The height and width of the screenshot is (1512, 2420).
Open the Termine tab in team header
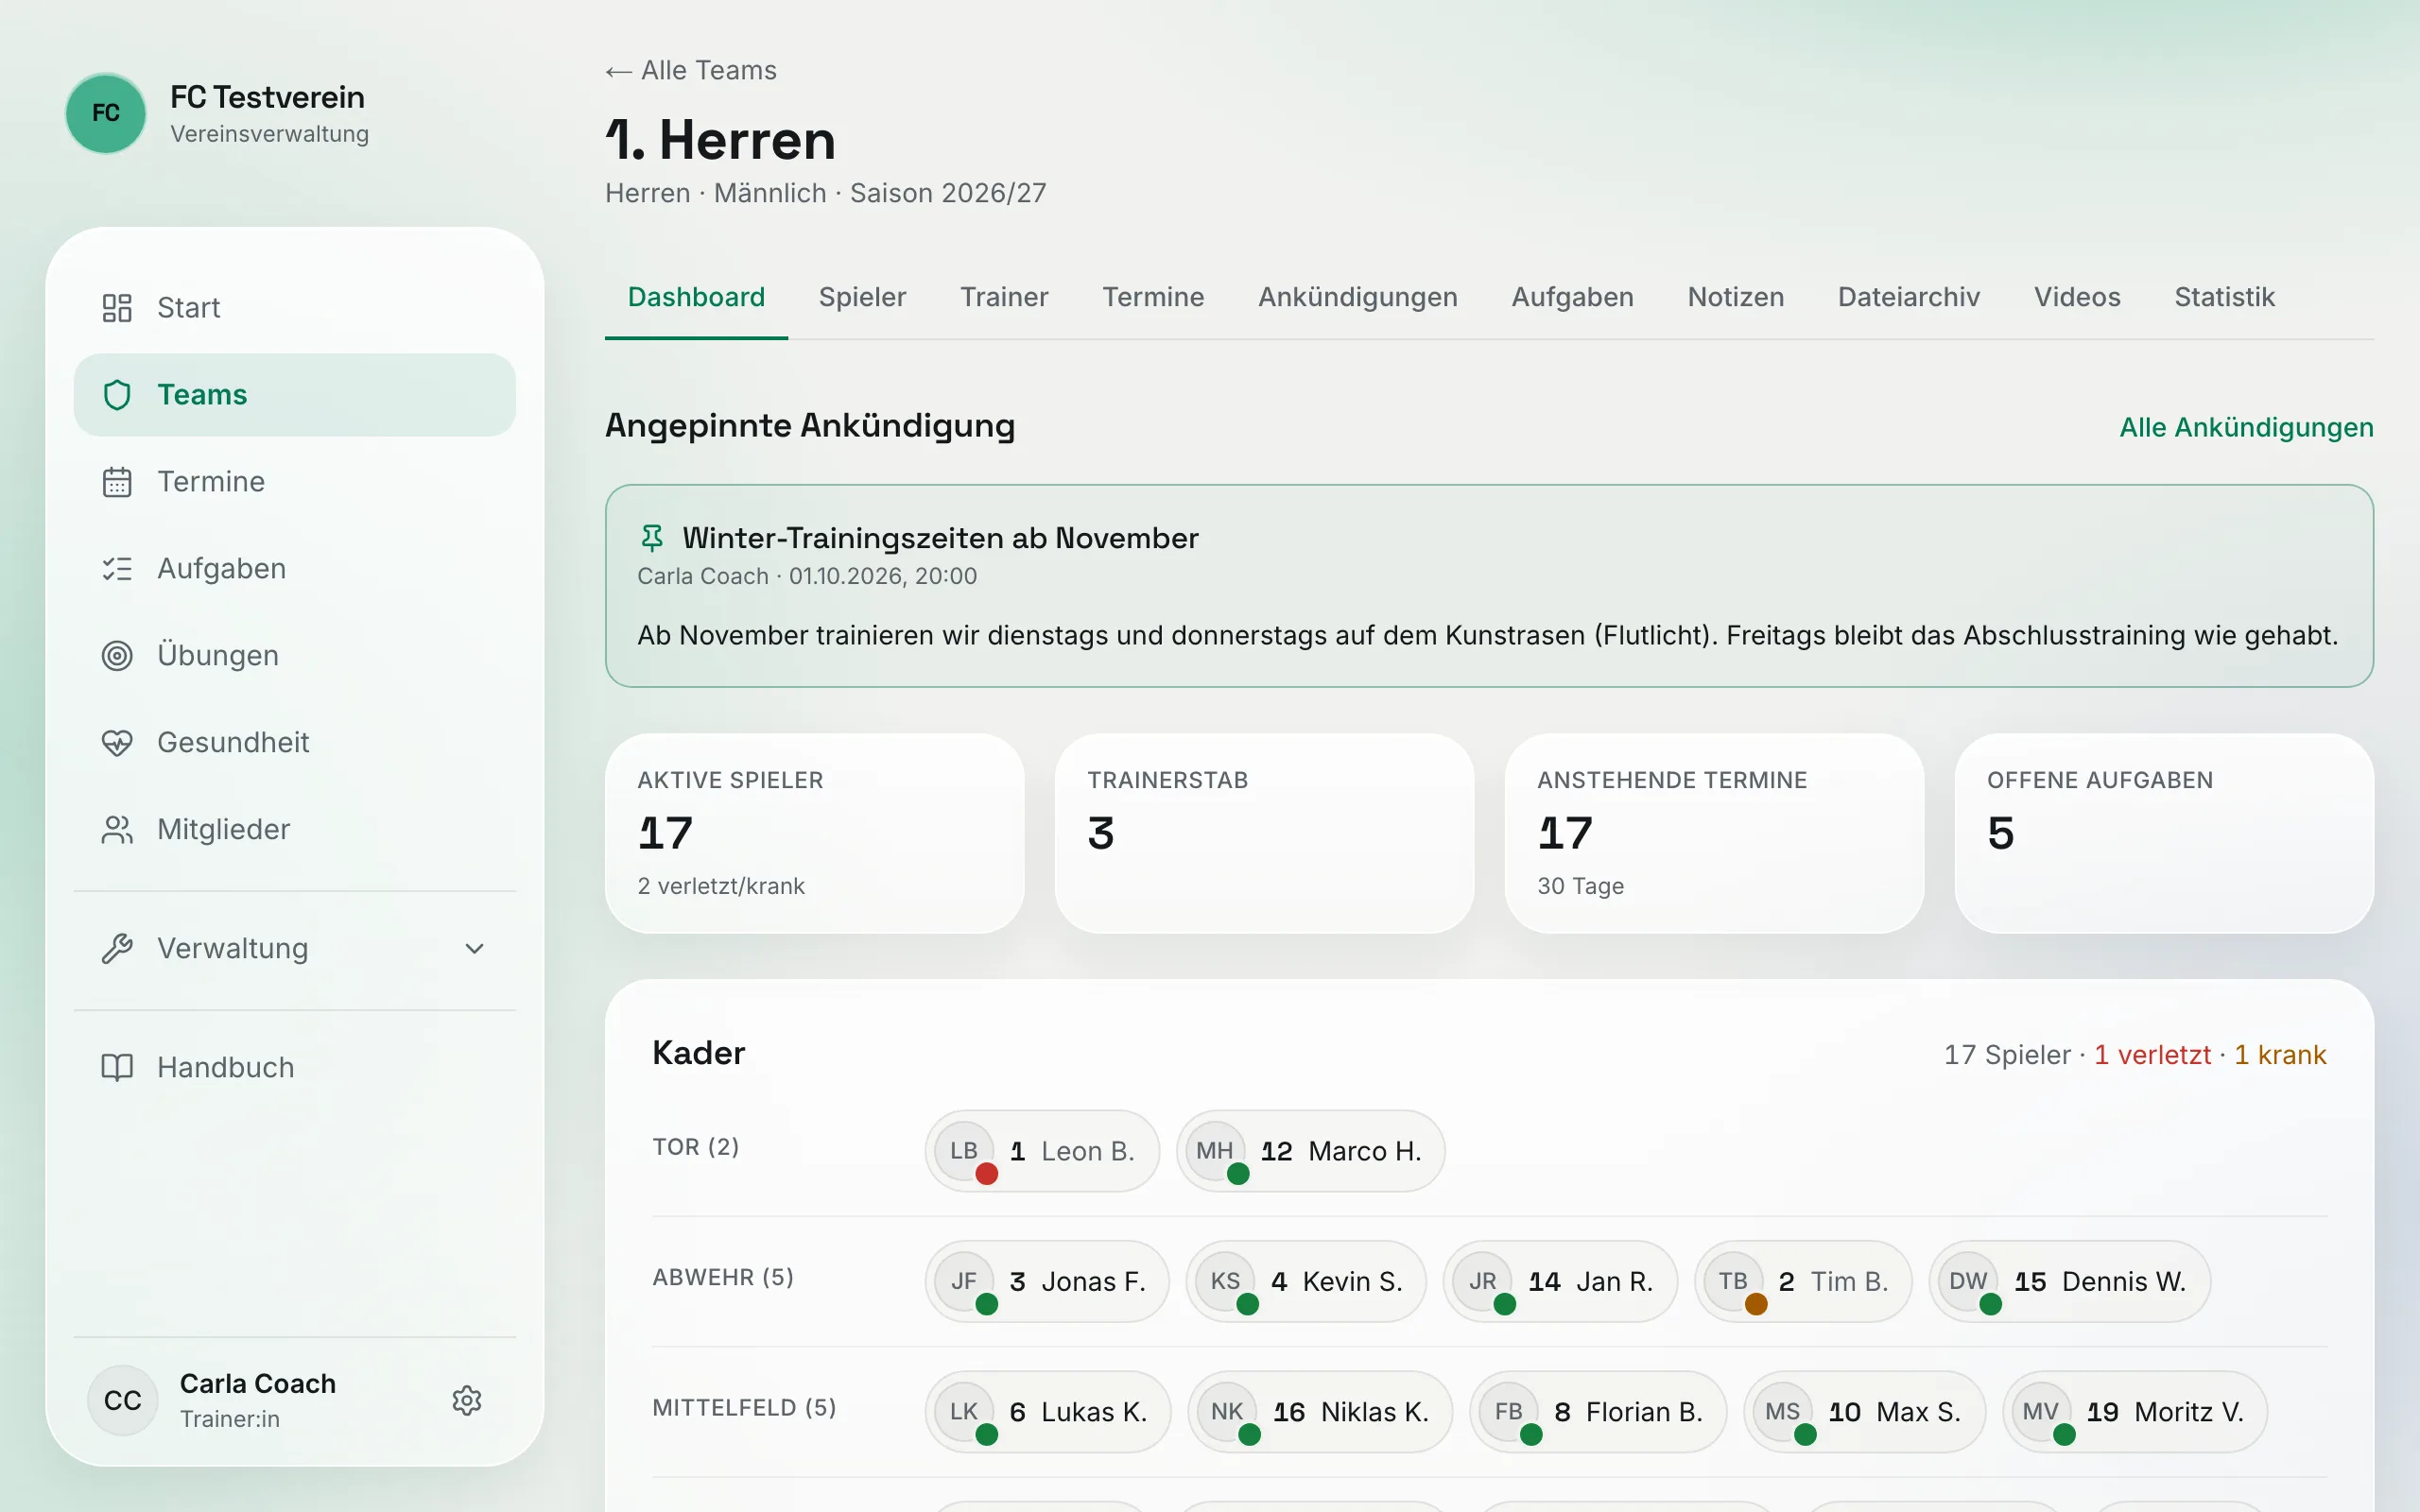coord(1153,297)
